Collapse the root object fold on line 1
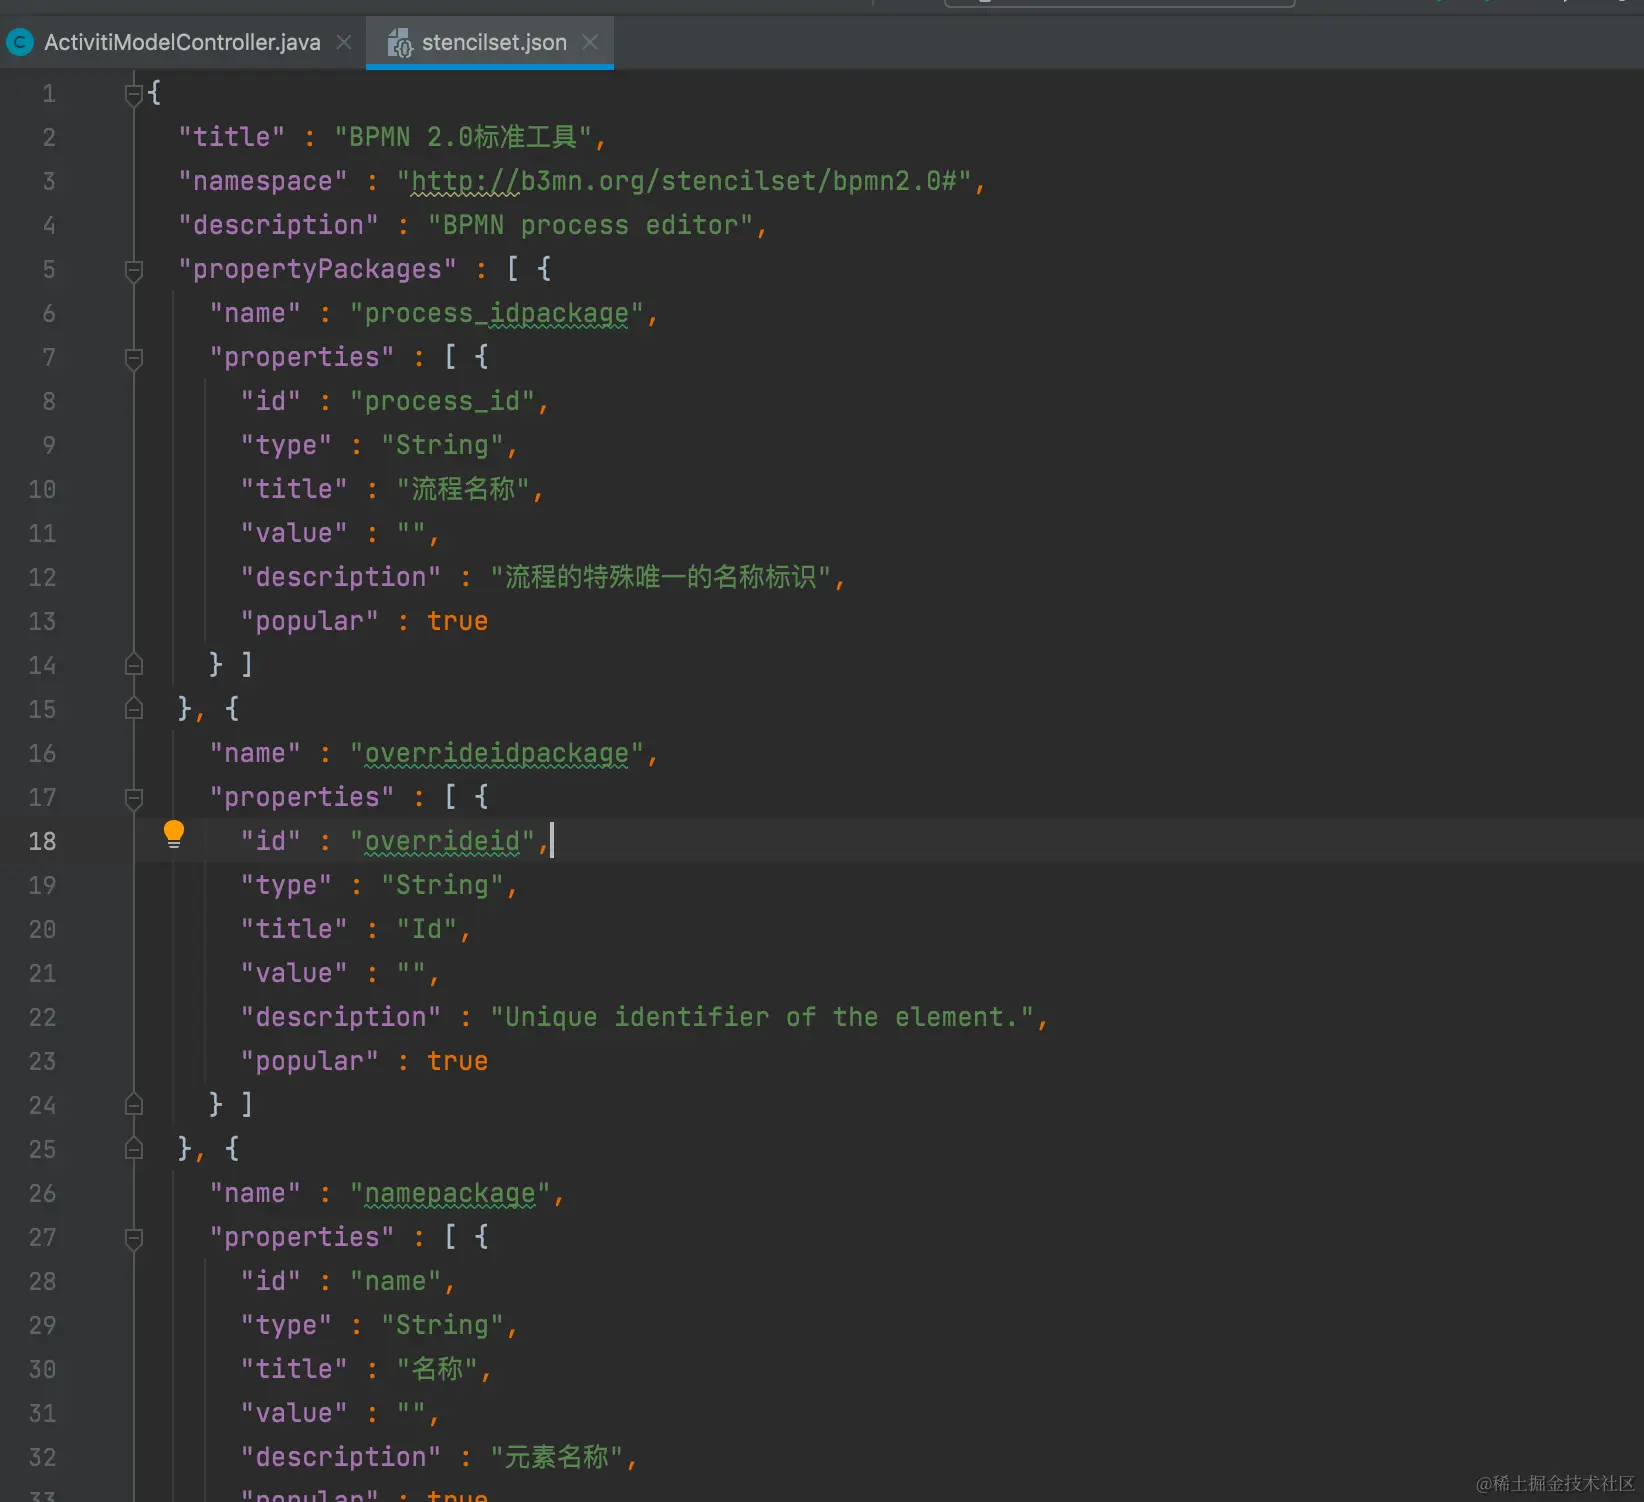The height and width of the screenshot is (1502, 1644). [134, 94]
